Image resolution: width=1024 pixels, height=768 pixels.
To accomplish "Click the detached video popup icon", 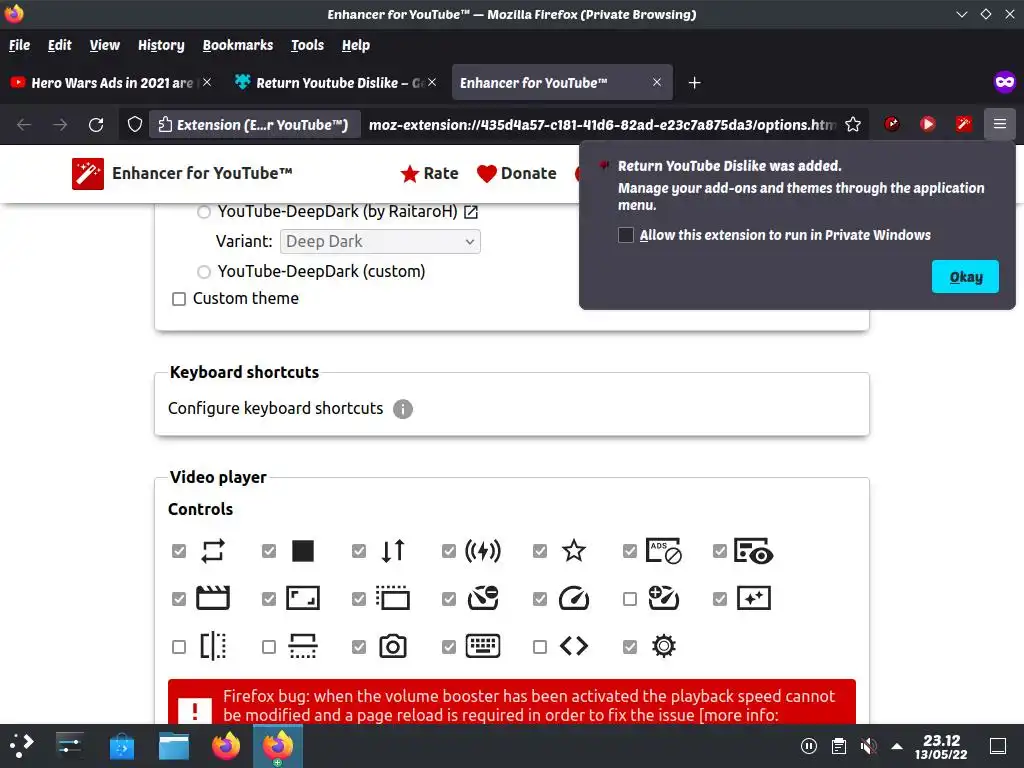I will 393,598.
